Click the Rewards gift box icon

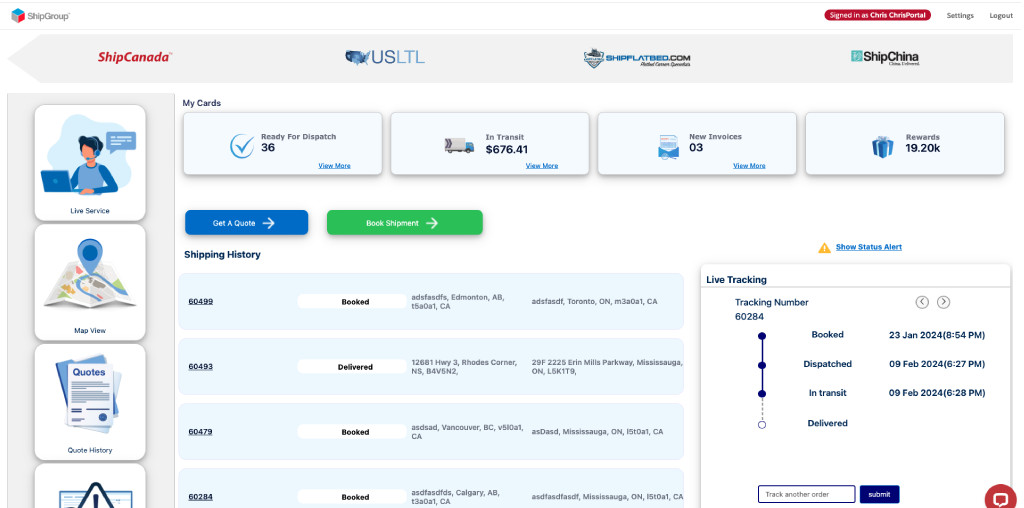tap(882, 146)
